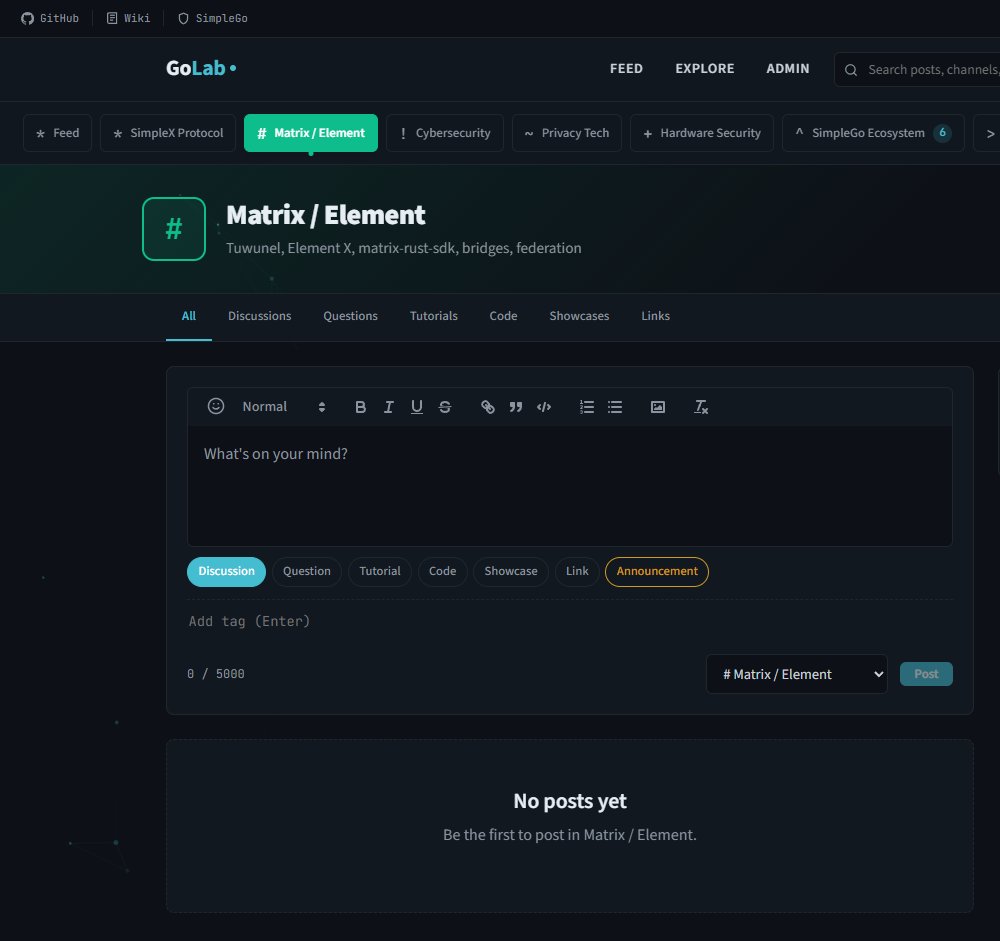Image resolution: width=1000 pixels, height=941 pixels.
Task: Open the # Matrix / Element channel selector
Action: click(797, 674)
